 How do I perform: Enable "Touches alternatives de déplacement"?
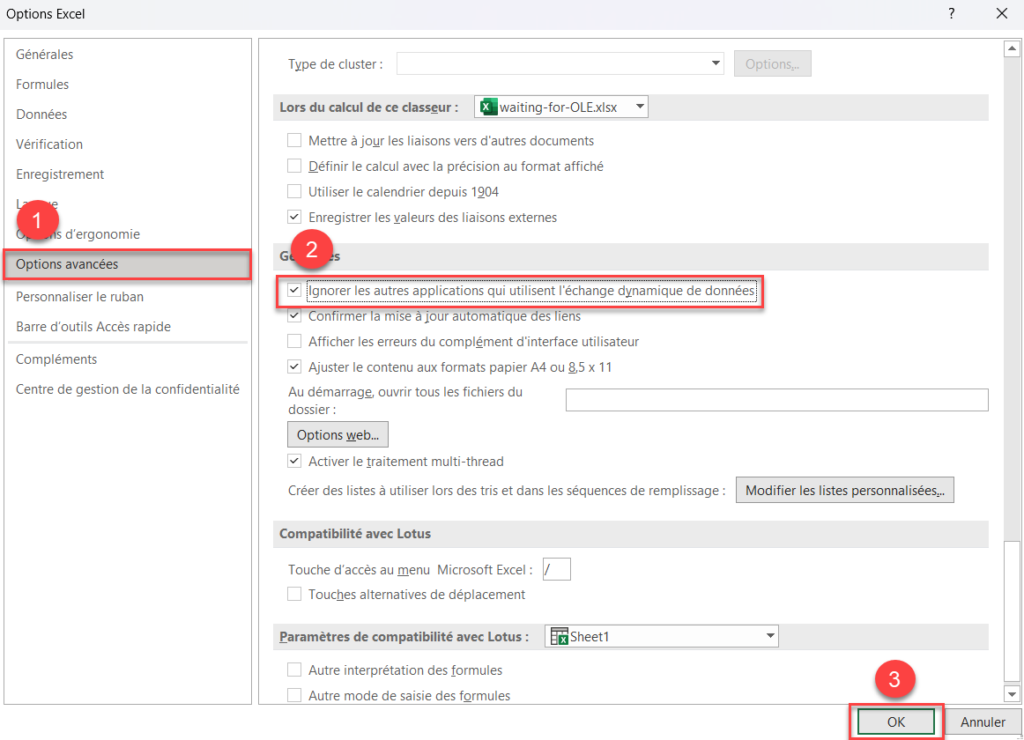pos(295,594)
